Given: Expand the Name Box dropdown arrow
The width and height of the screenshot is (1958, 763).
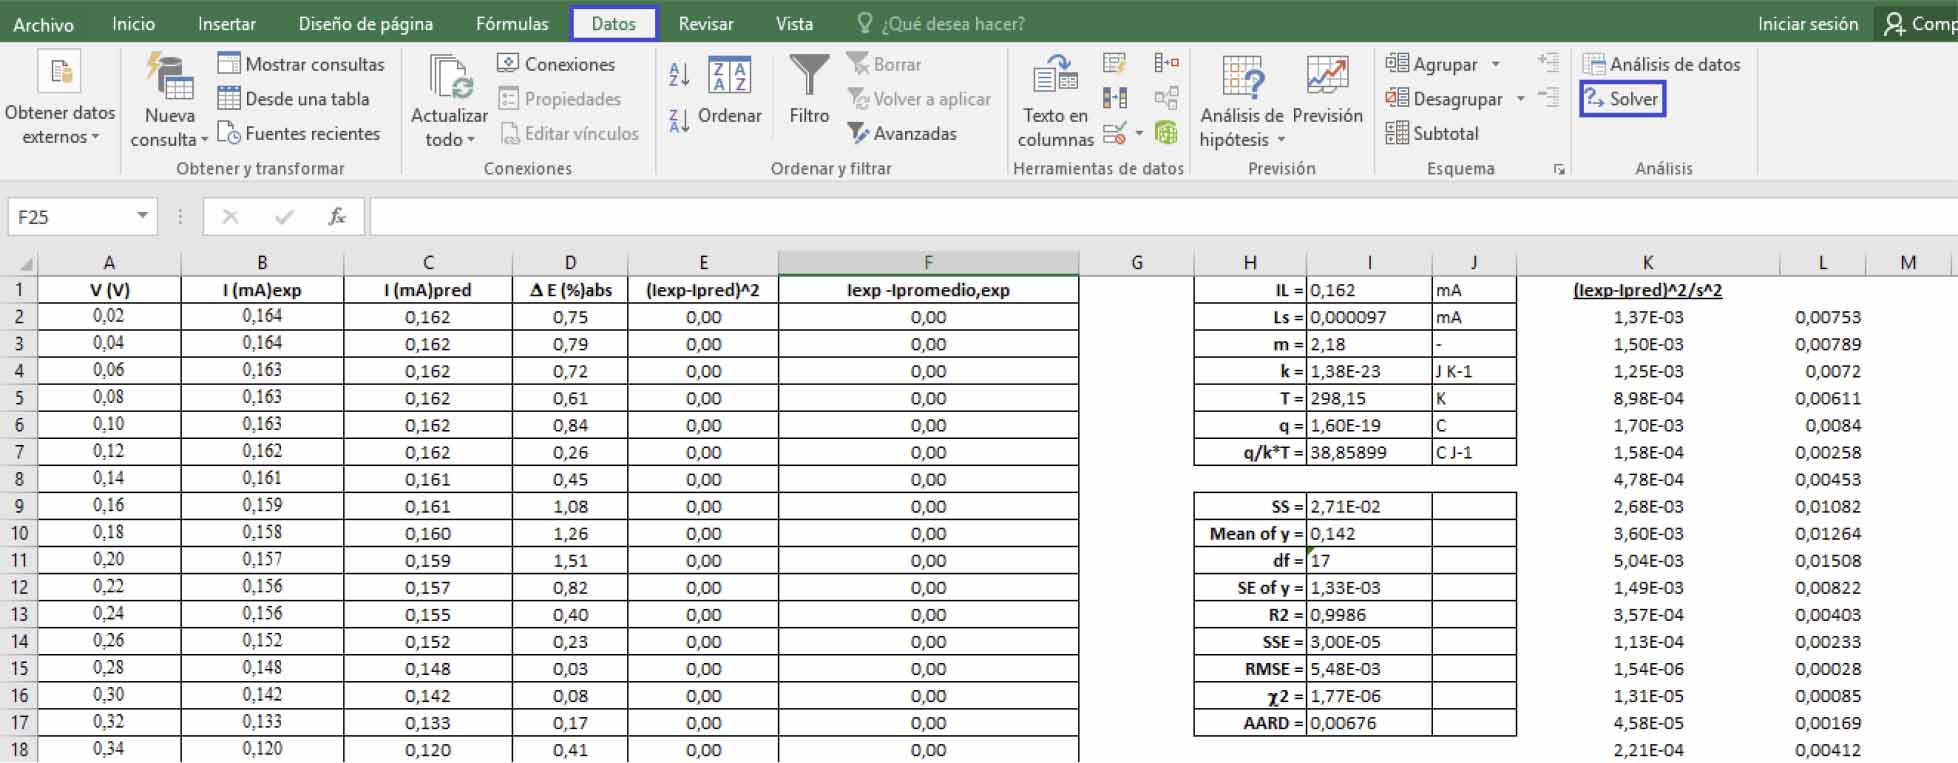Looking at the screenshot, I should pos(142,216).
